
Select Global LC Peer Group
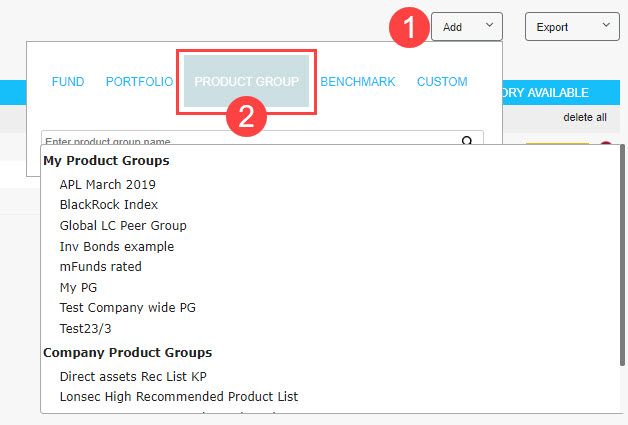click(123, 226)
